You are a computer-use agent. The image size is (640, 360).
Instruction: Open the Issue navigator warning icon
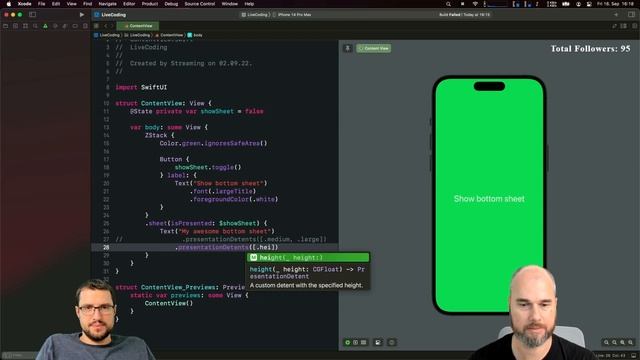pos(45,26)
